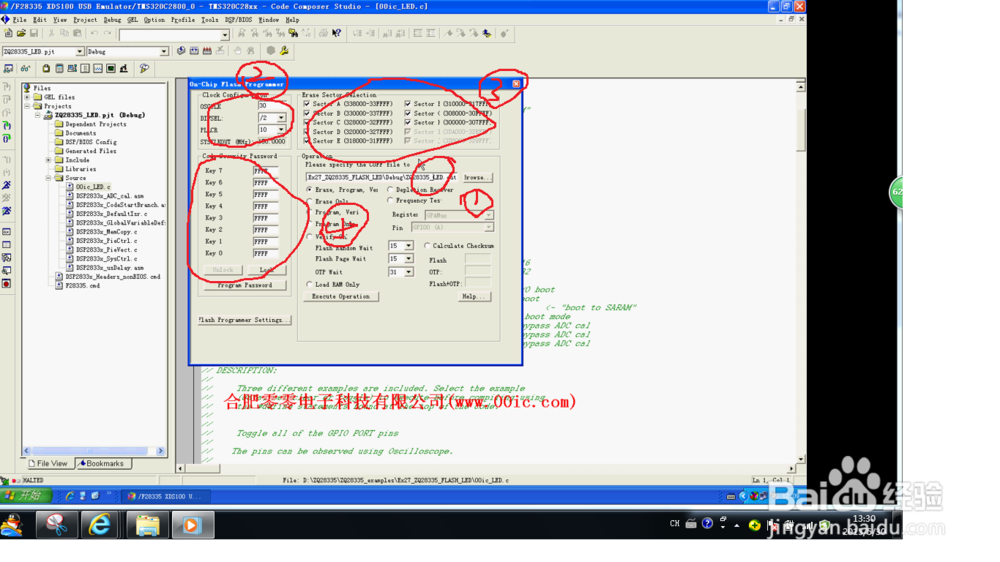Uncheck Sector A (338000-33FFFF) checkbox
Image resolution: width=1000 pixels, height=562 pixels.
pyautogui.click(x=307, y=103)
